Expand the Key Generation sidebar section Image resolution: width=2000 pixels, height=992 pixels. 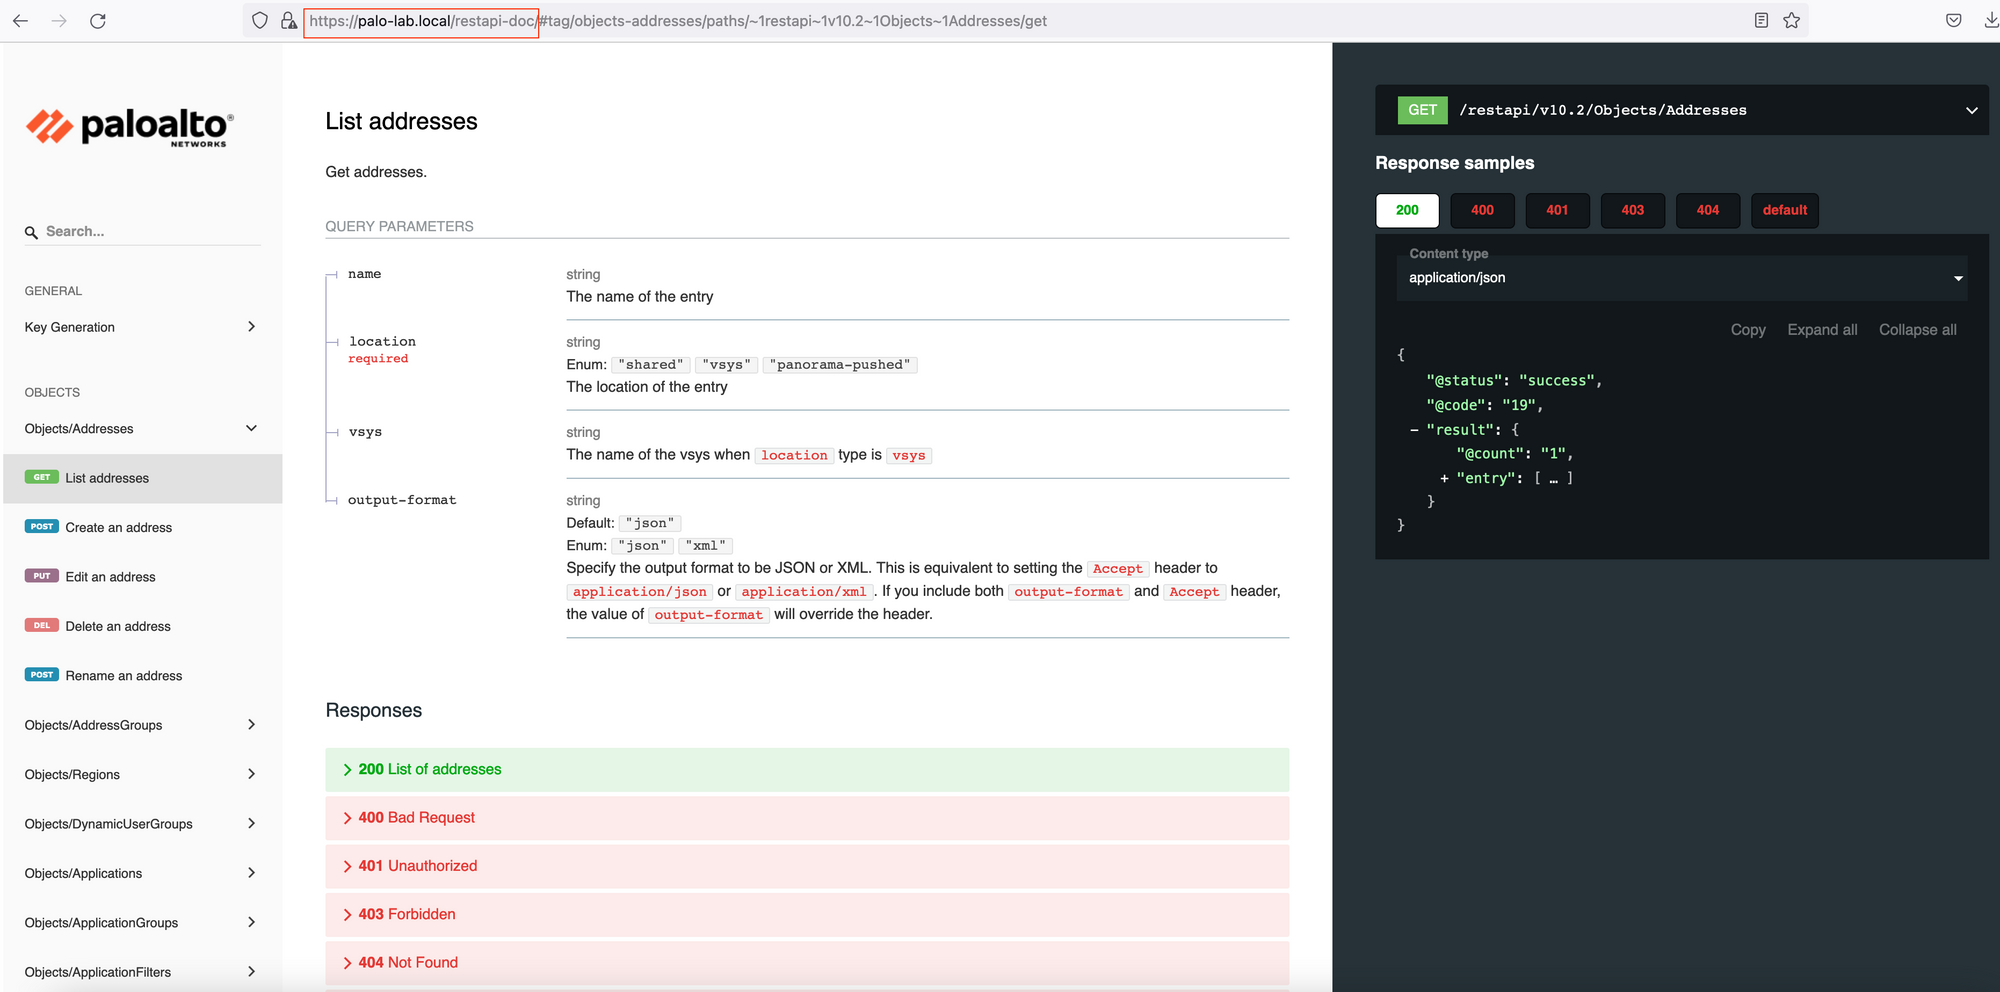141,327
